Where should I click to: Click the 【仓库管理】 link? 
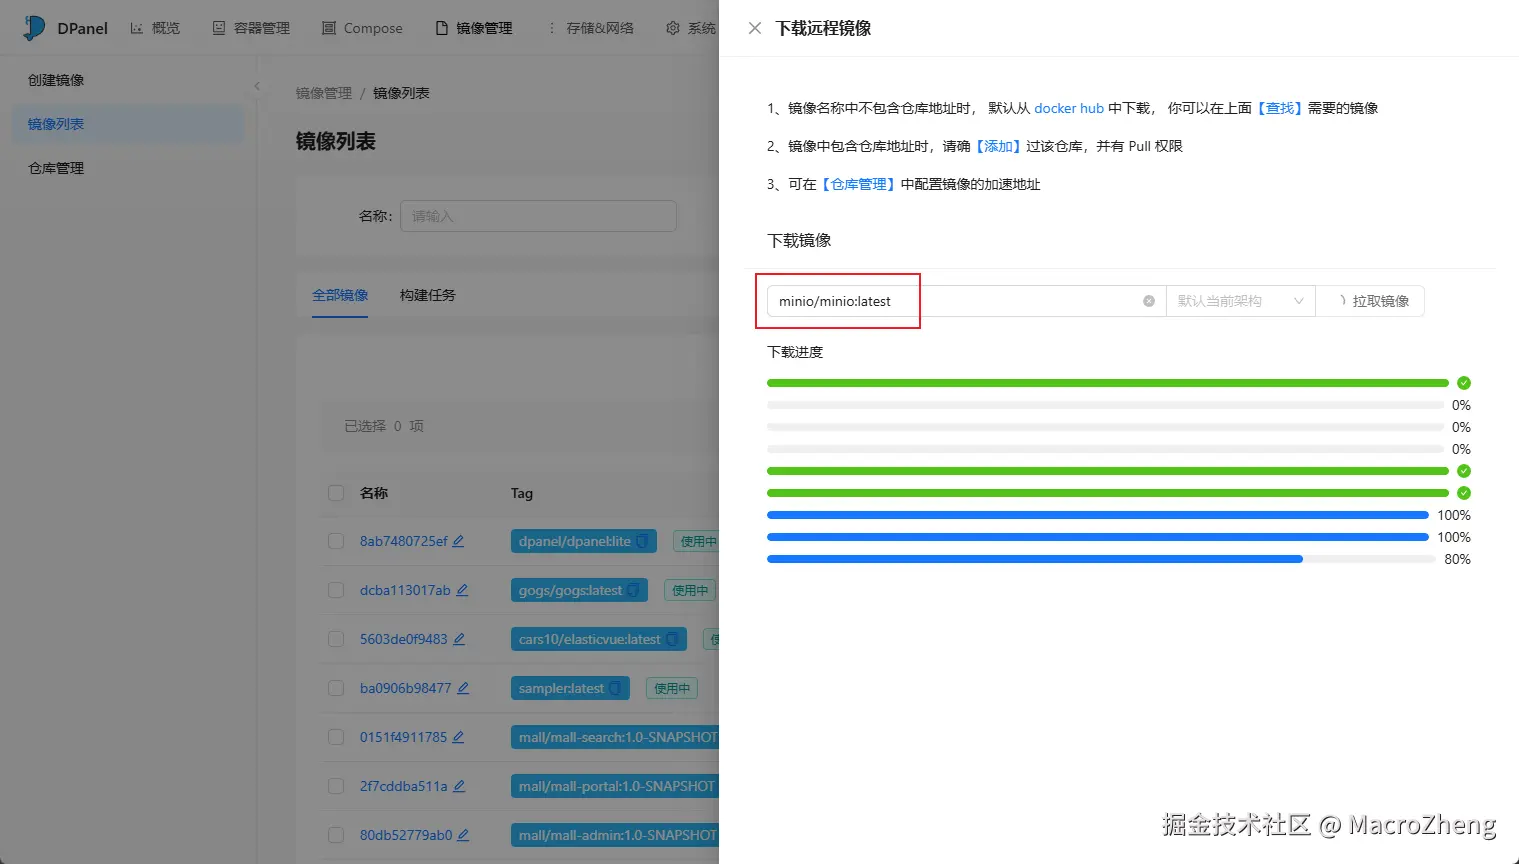point(858,184)
